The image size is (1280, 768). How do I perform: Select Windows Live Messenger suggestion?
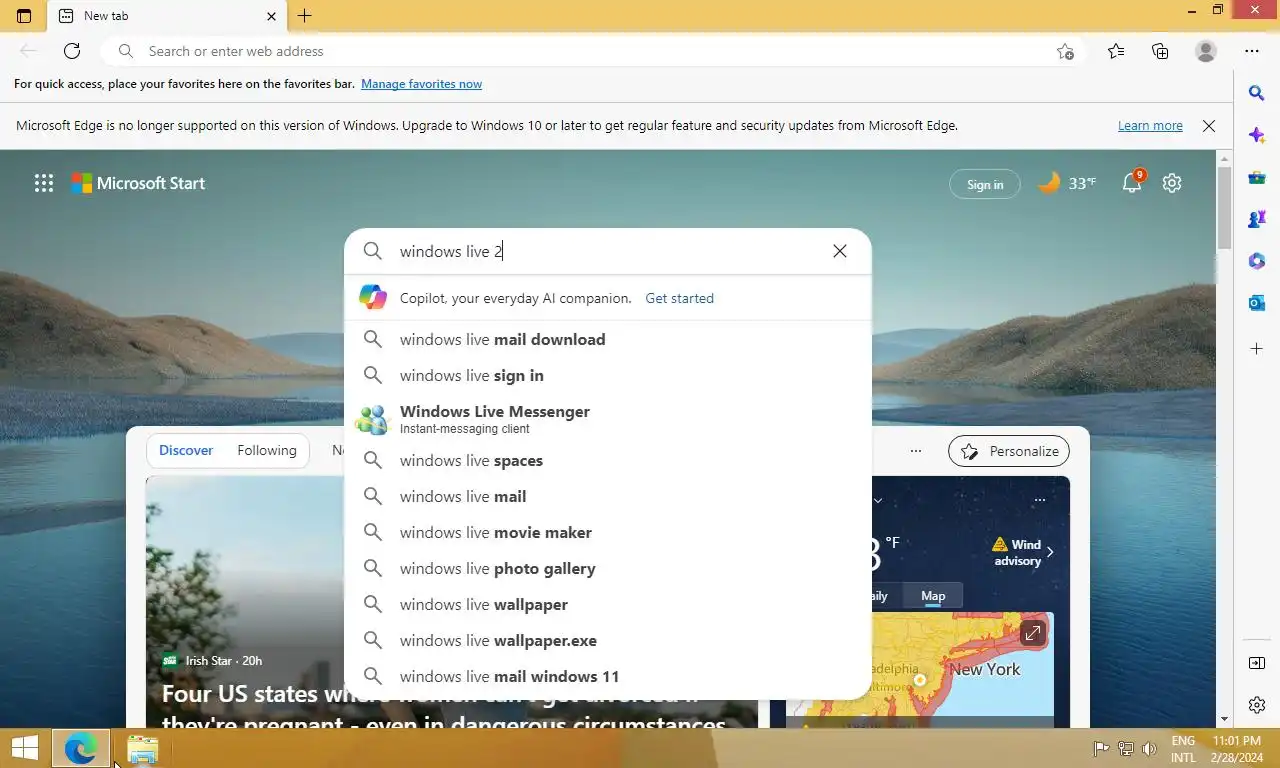(608, 419)
